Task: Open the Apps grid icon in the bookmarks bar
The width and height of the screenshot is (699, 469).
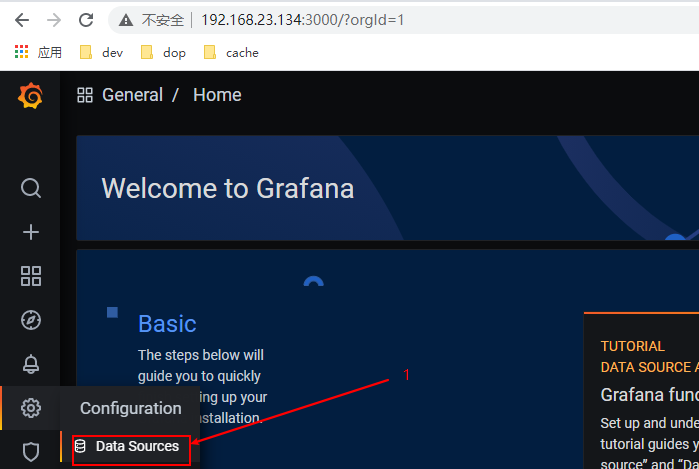Action: 21,52
